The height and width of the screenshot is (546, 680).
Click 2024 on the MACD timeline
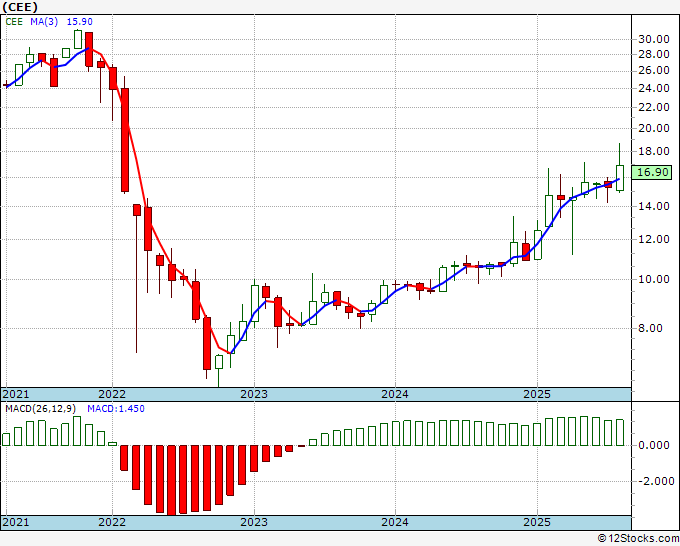(x=395, y=522)
